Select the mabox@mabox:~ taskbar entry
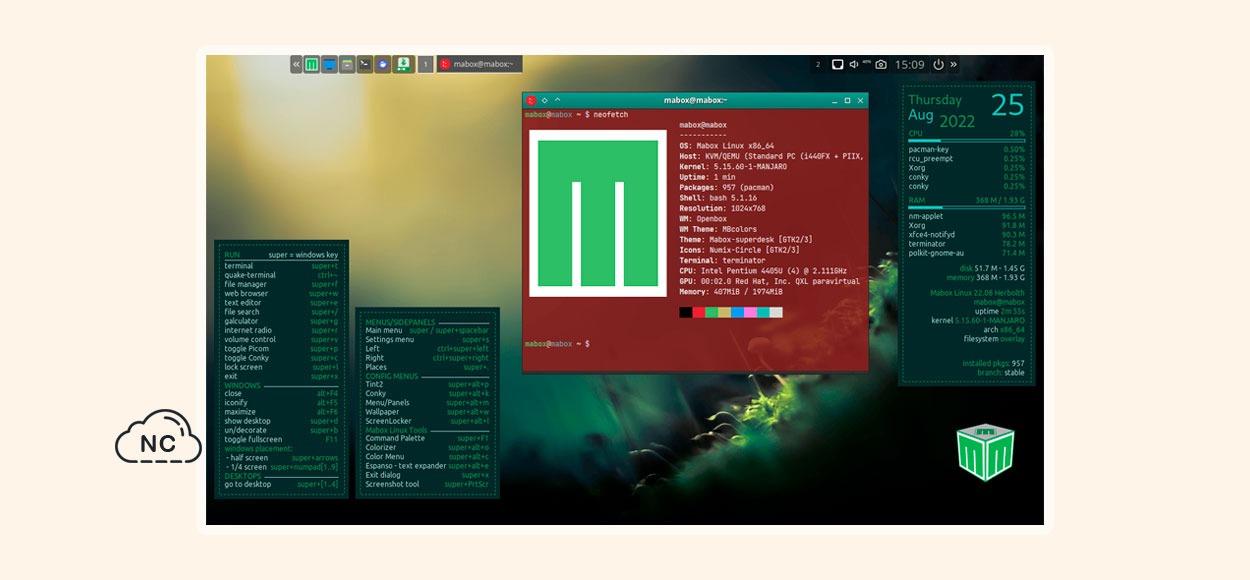 click(480, 64)
